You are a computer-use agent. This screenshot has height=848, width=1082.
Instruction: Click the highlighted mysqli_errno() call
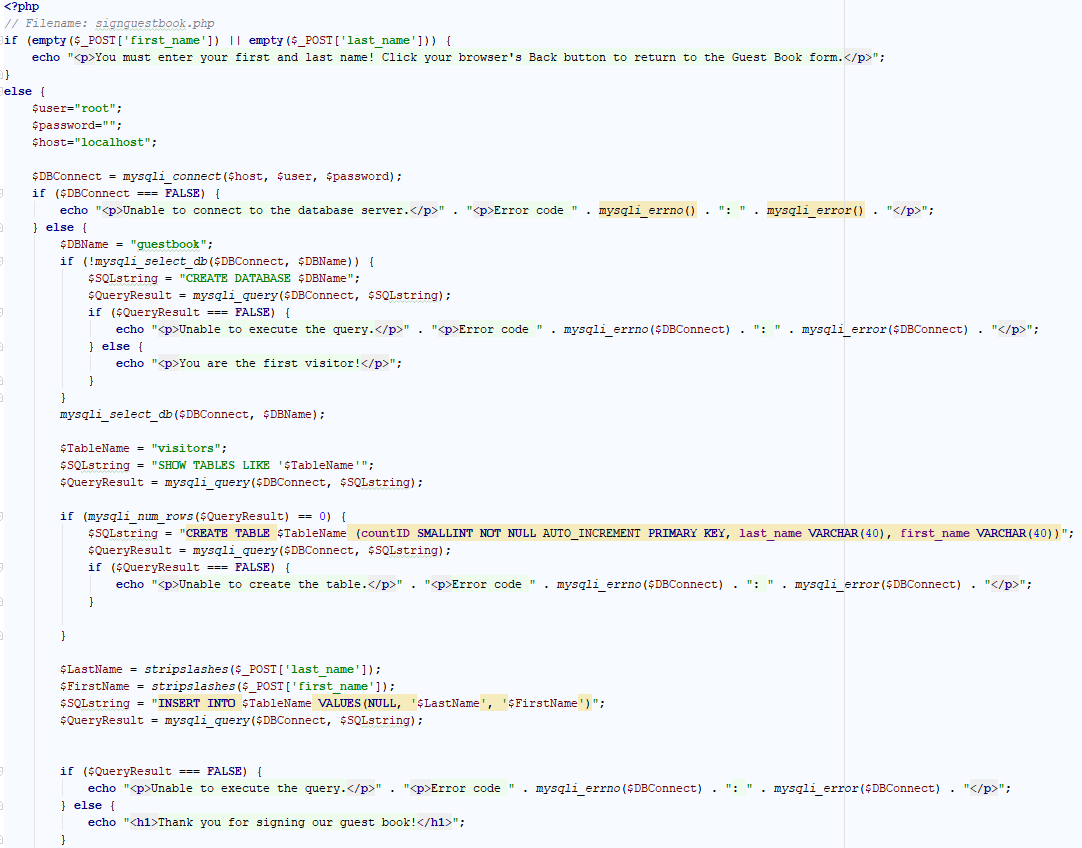pyautogui.click(x=647, y=210)
